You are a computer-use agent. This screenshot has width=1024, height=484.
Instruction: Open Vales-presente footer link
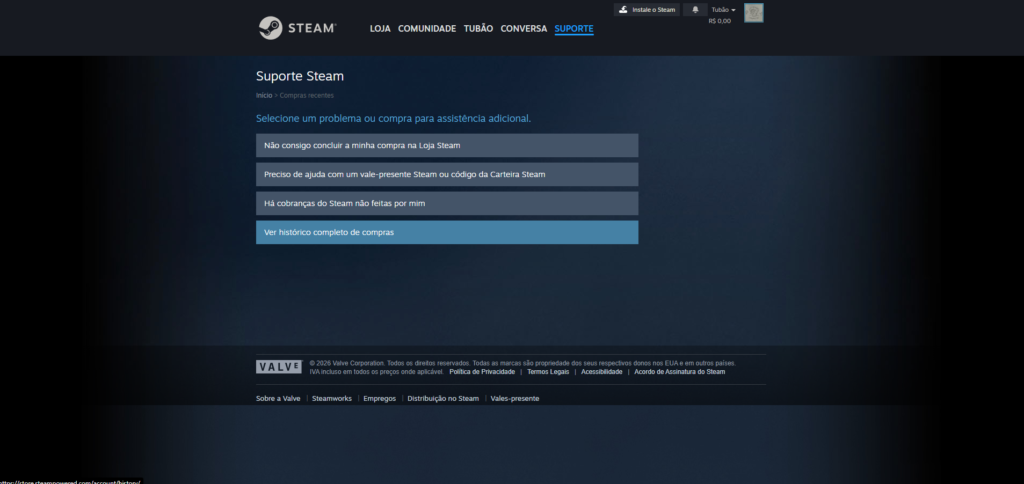tap(515, 398)
